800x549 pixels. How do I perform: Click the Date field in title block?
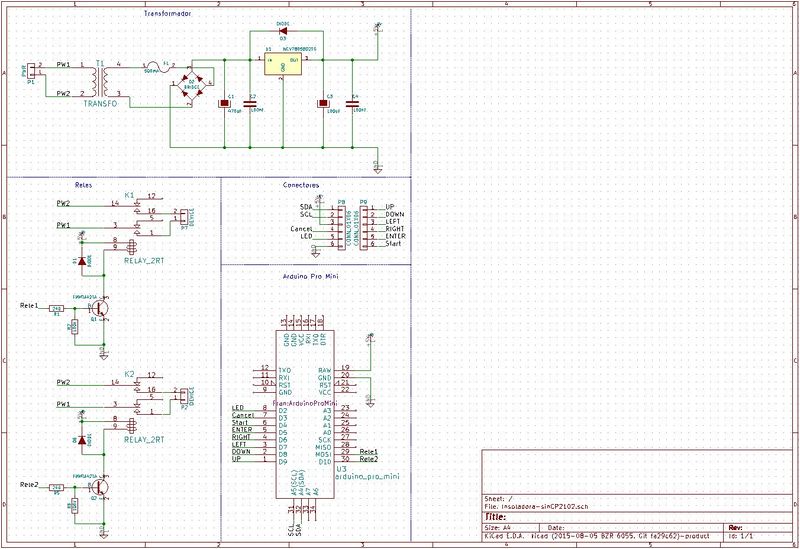tap(556, 528)
